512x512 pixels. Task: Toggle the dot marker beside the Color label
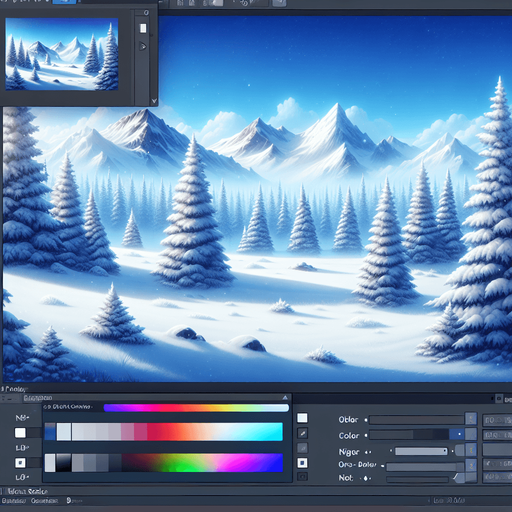click(366, 435)
